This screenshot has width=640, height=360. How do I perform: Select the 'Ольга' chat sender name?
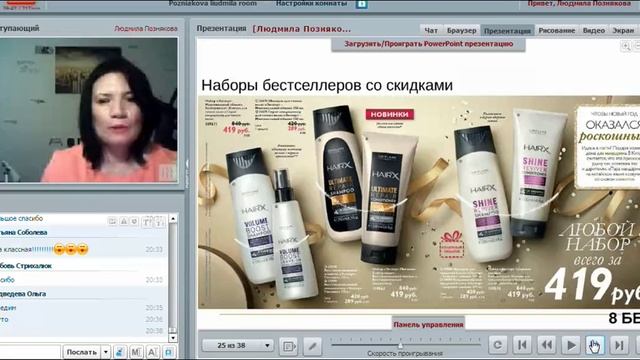(x=36, y=293)
